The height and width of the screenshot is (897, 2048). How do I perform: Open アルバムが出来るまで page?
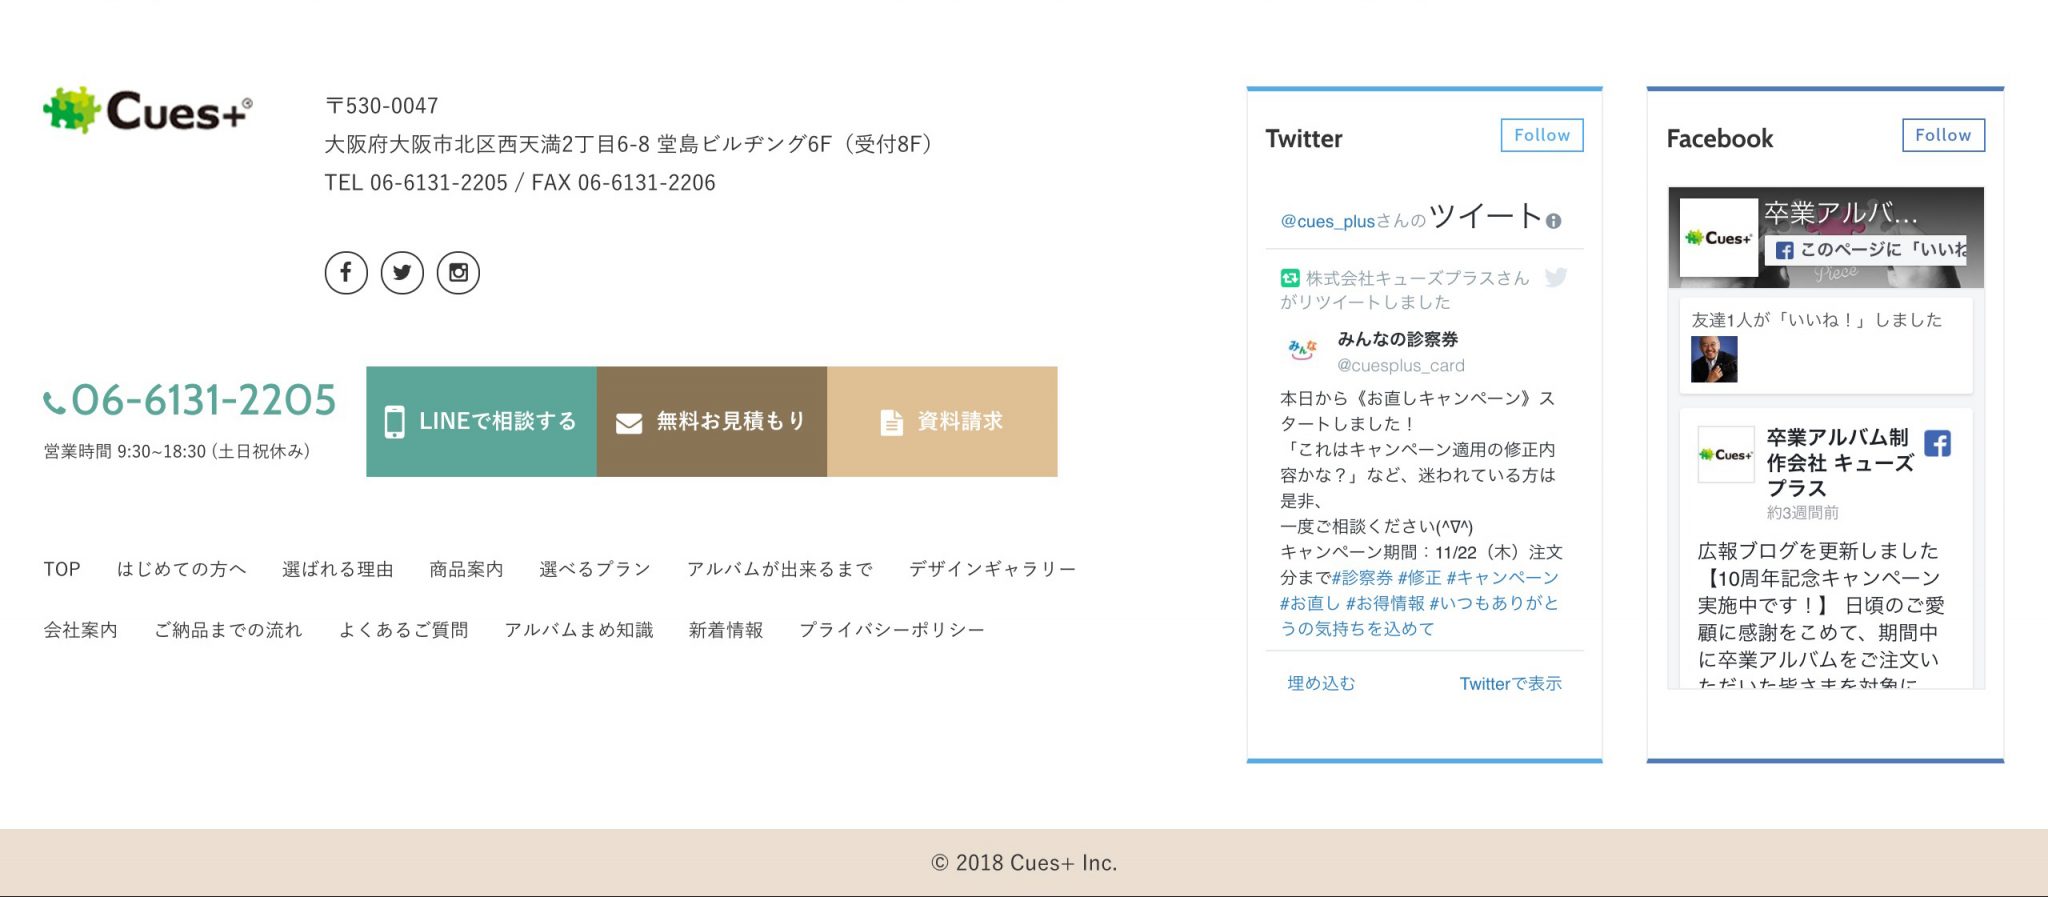[x=780, y=569]
